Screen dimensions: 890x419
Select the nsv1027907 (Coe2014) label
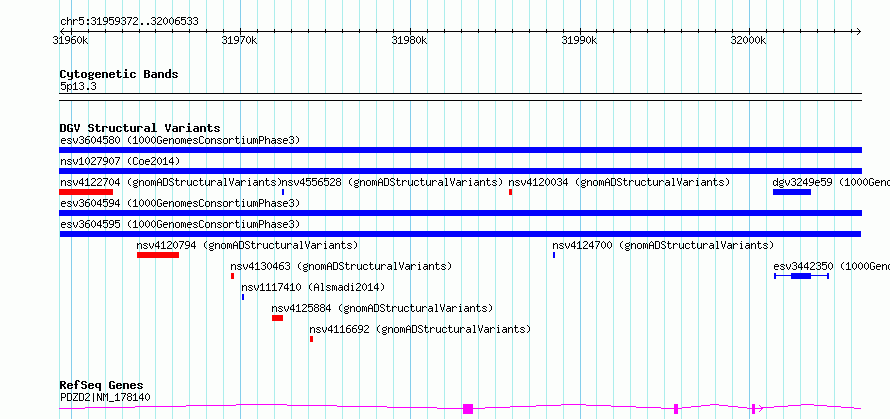coord(120,161)
